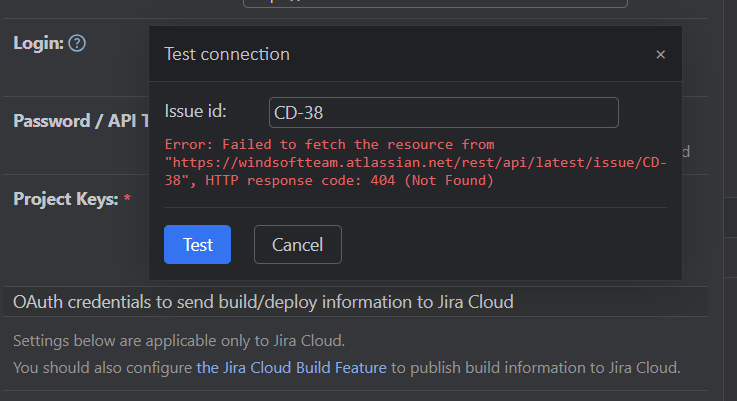The width and height of the screenshot is (737, 401).
Task: Close the Test connection dialog
Action: [x=660, y=54]
